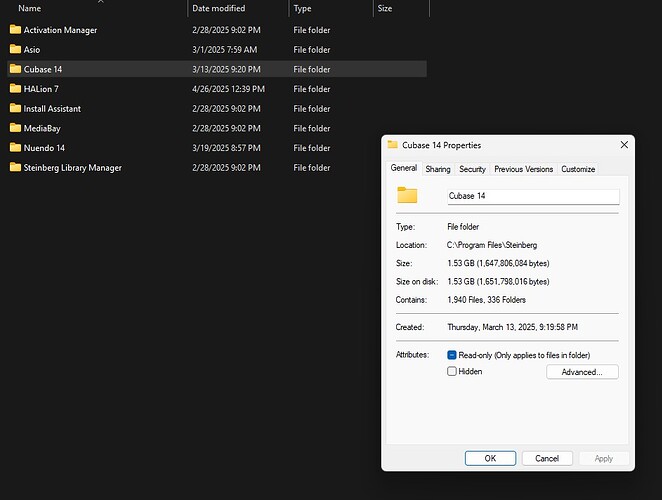Toggle the Read-only attribute checkbox
The image size is (662, 500).
pyautogui.click(x=452, y=355)
